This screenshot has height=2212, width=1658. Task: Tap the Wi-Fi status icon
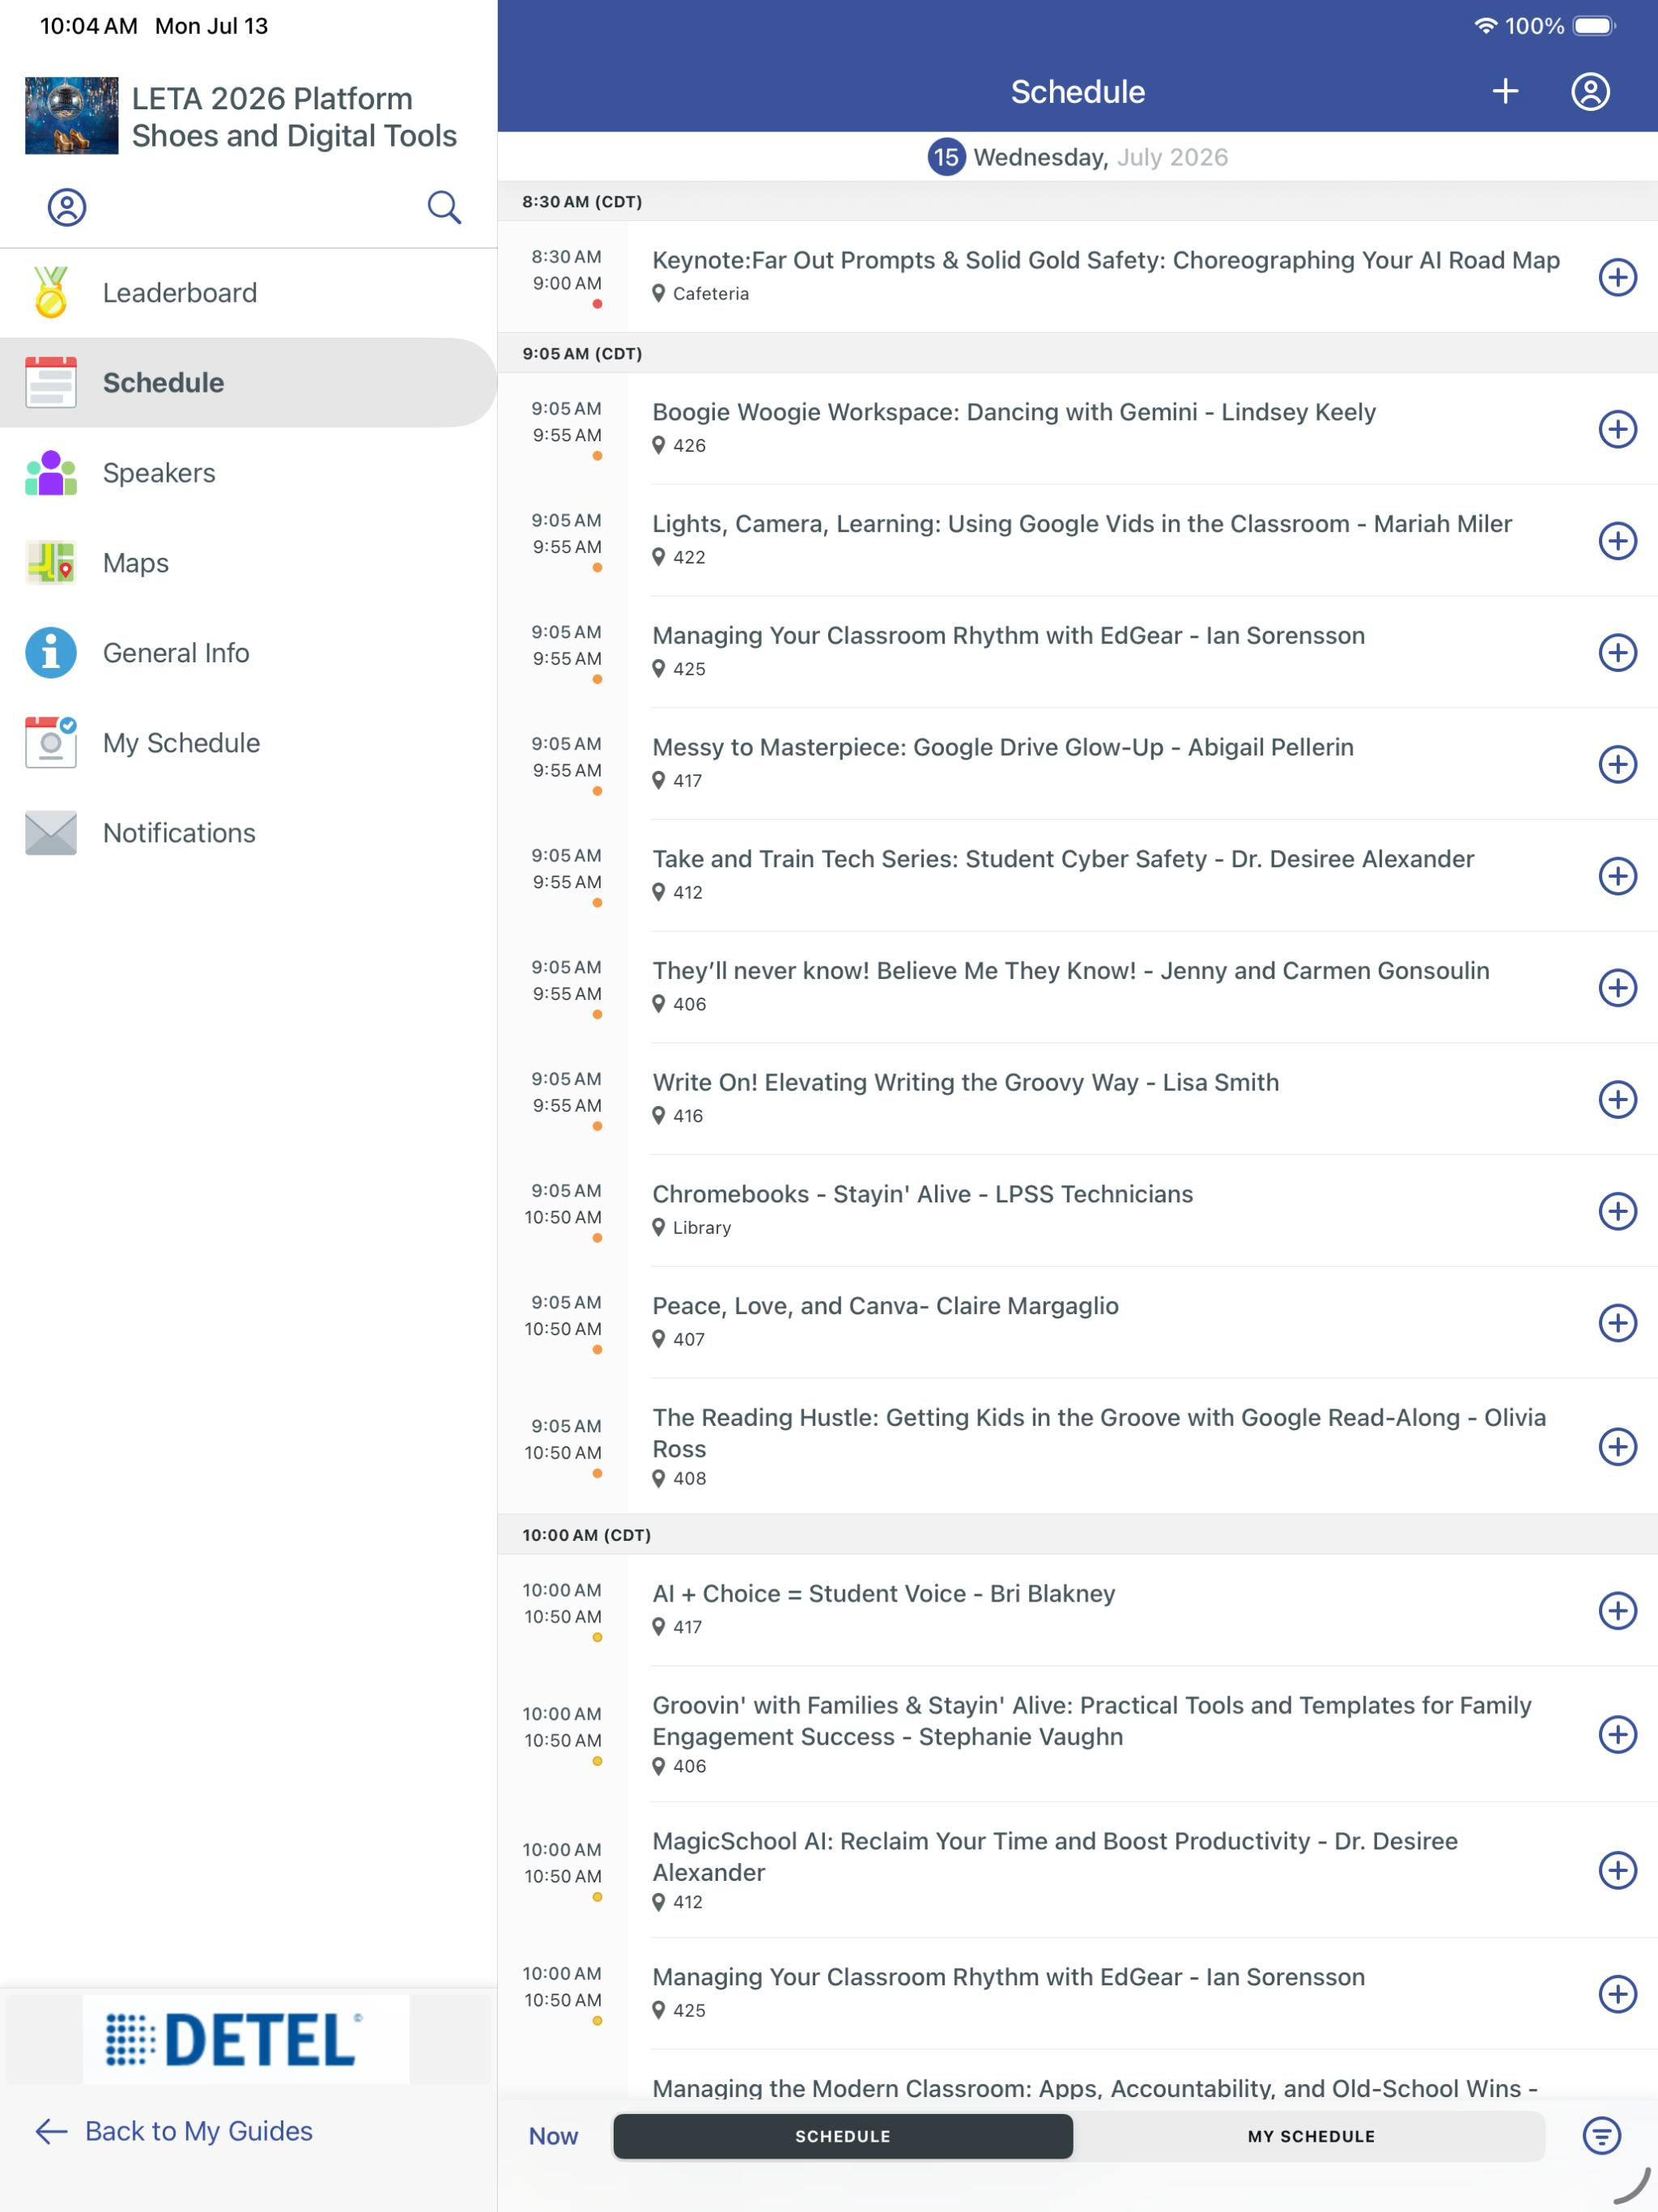(x=1486, y=26)
